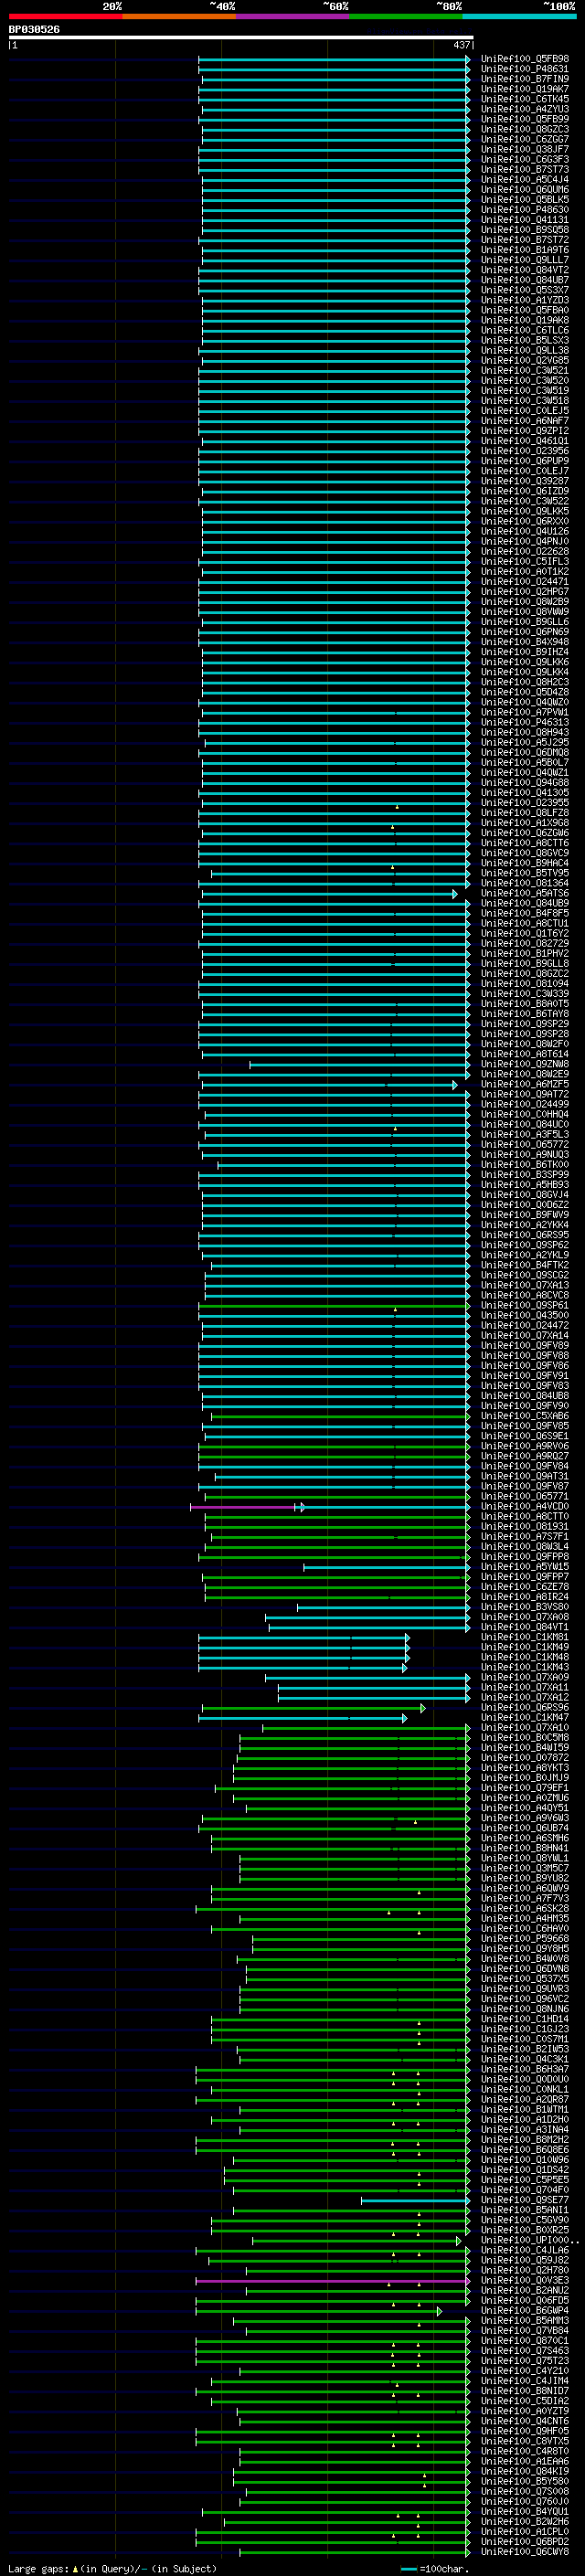Select hit label UniRef100_C5GV90

click(x=525, y=2220)
